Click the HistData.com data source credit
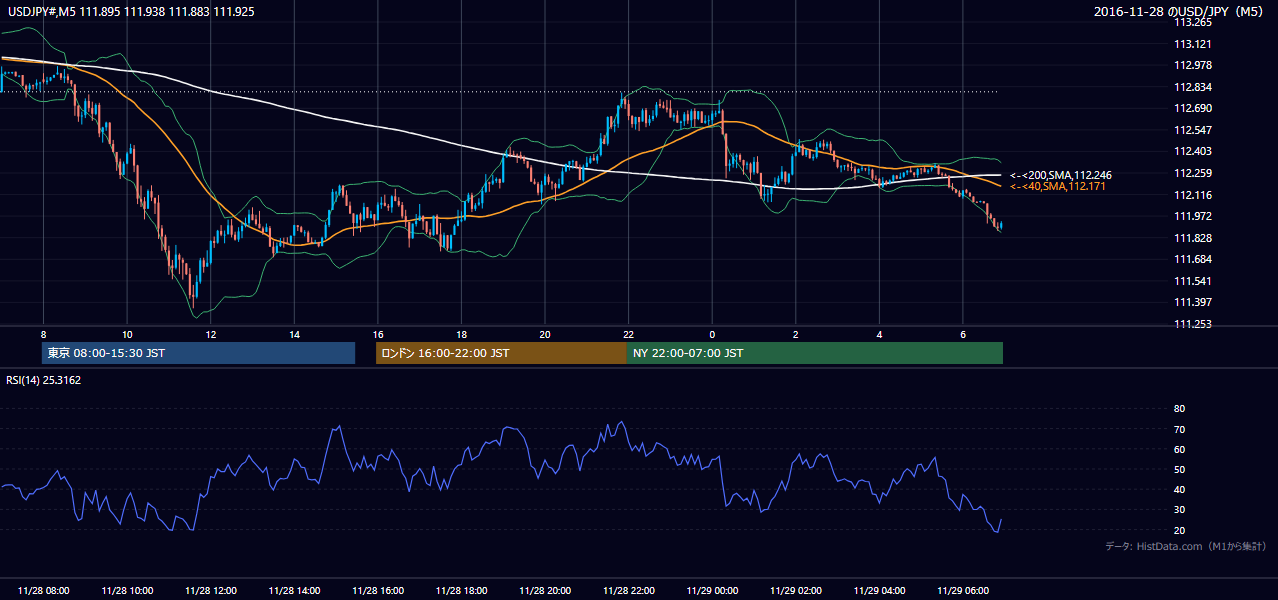This screenshot has height=600, width=1278. (1185, 546)
